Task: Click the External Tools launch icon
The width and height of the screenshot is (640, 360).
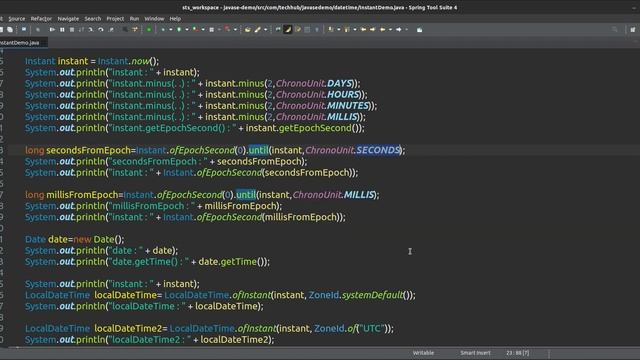Action: point(227,29)
